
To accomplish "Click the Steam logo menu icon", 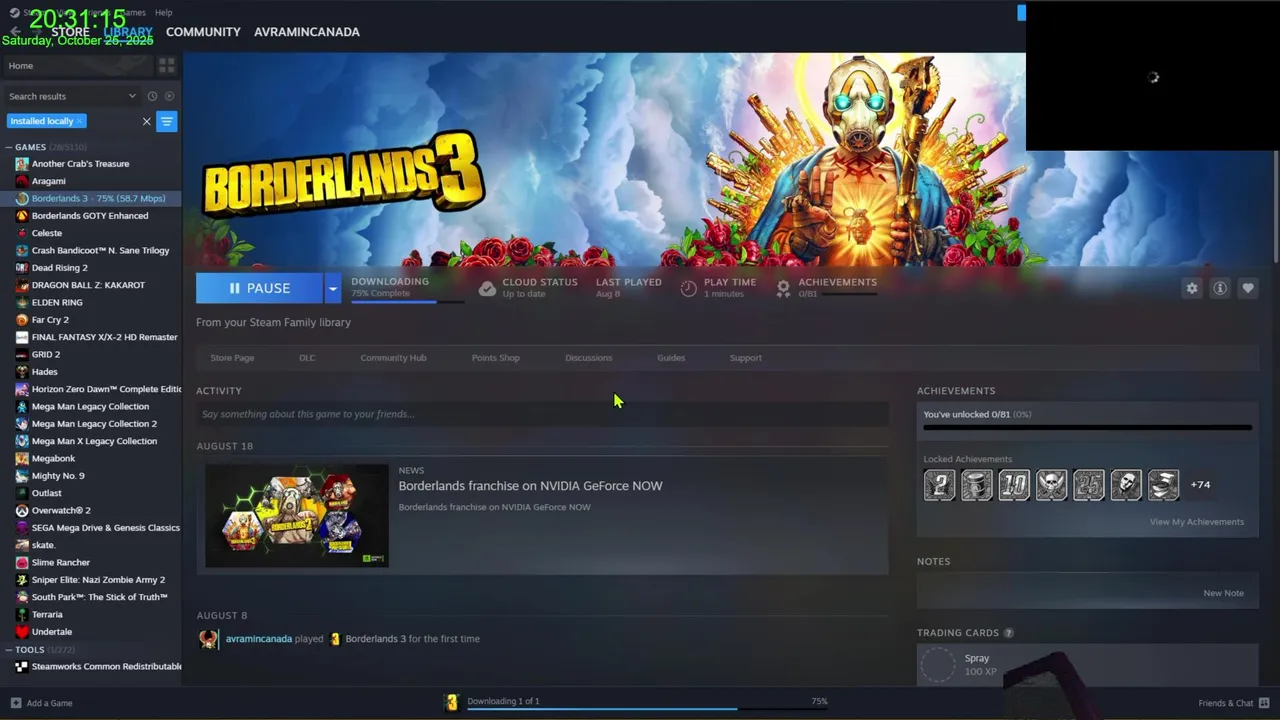I will [x=14, y=13].
